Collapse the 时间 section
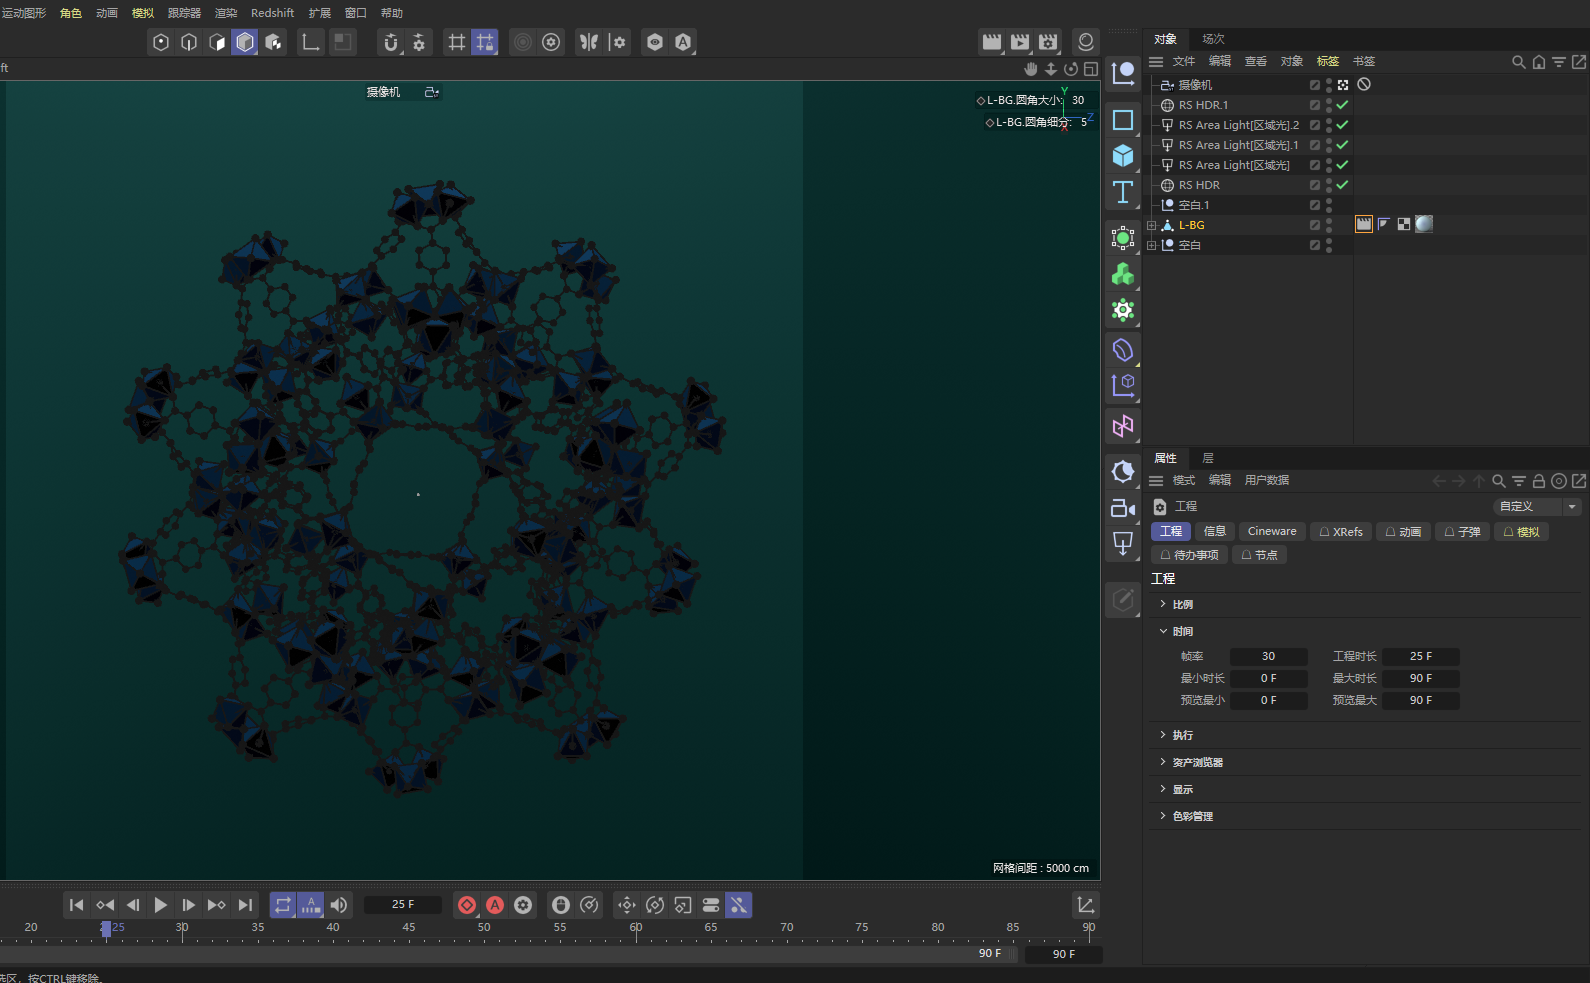 (1163, 631)
